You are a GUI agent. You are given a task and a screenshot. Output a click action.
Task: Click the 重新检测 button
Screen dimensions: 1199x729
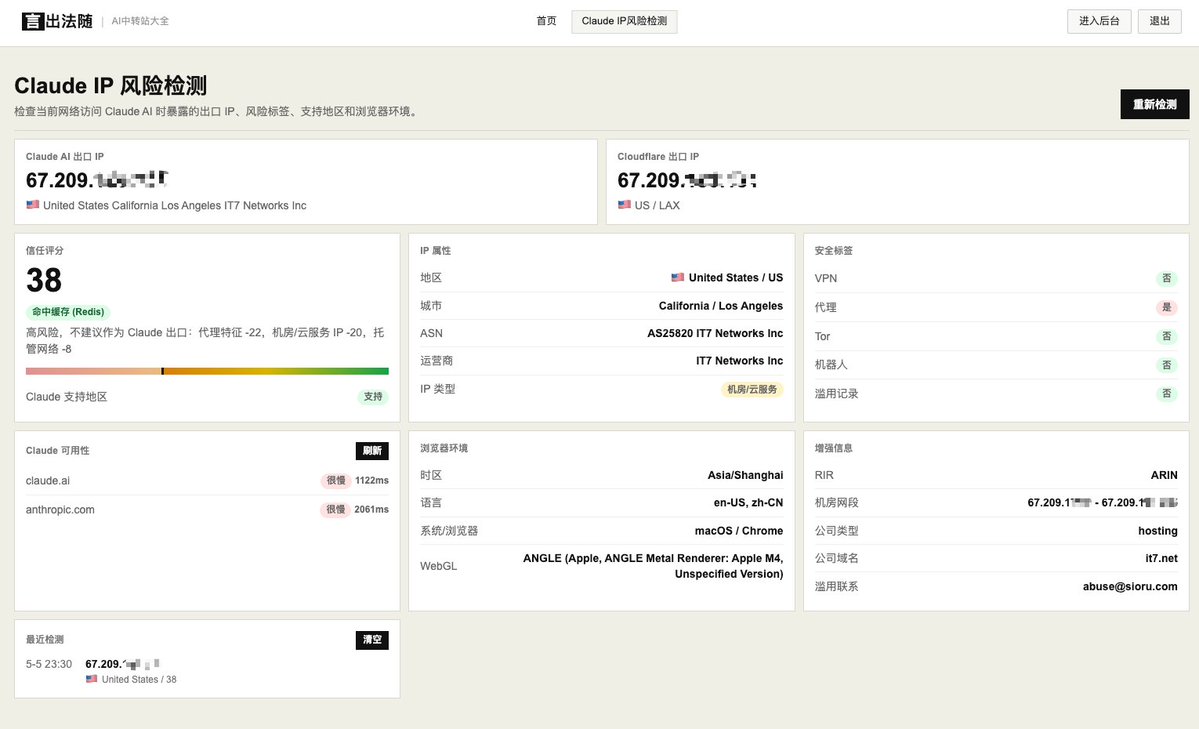tap(1155, 104)
